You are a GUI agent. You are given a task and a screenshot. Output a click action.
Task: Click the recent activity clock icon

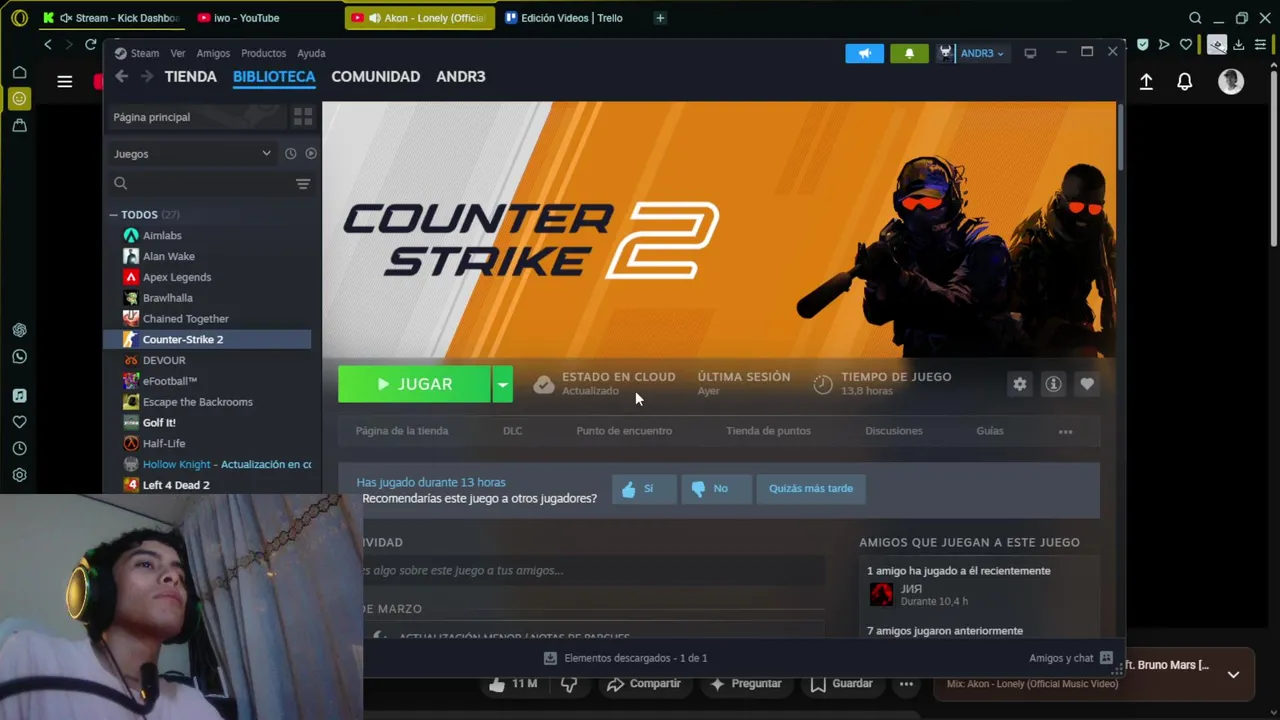(x=290, y=154)
